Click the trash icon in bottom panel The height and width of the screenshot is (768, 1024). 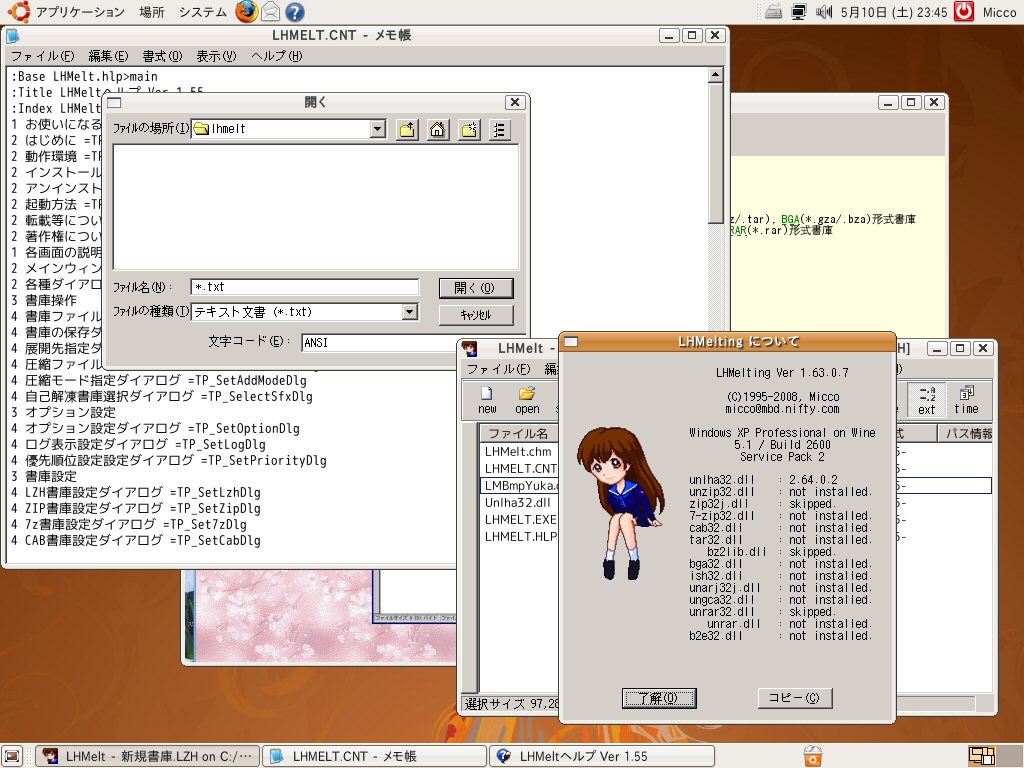(x=812, y=756)
